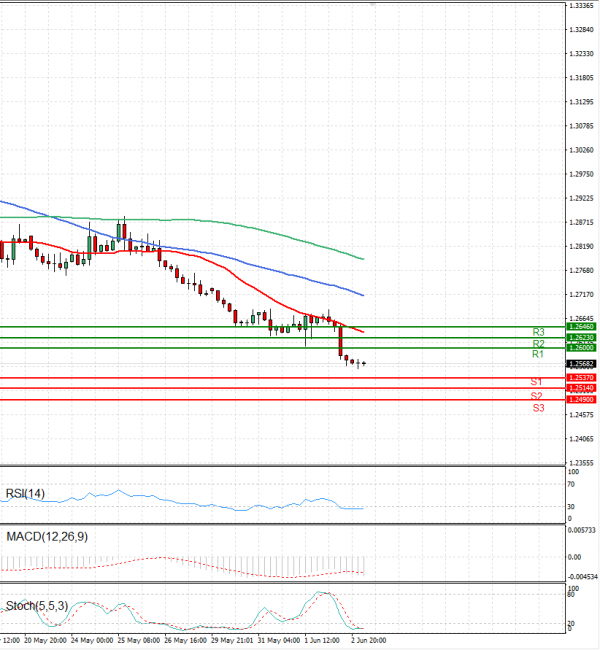The width and height of the screenshot is (600, 650).
Task: Click the RSI(14) indicator label
Action: click(x=25, y=494)
